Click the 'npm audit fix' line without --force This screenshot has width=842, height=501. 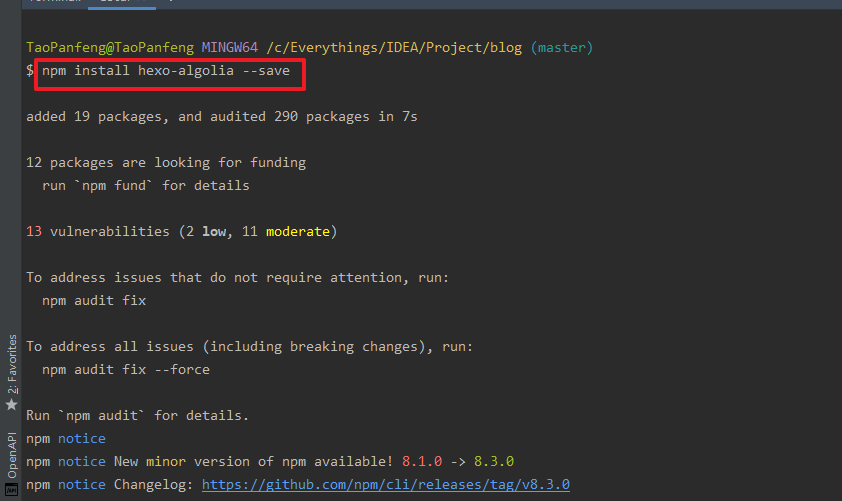[x=94, y=300]
